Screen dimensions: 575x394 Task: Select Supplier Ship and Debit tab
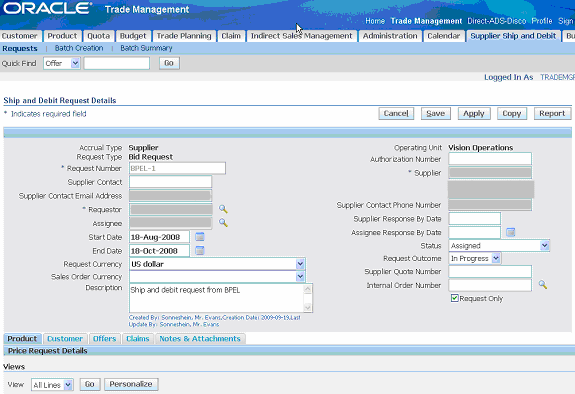click(x=513, y=36)
